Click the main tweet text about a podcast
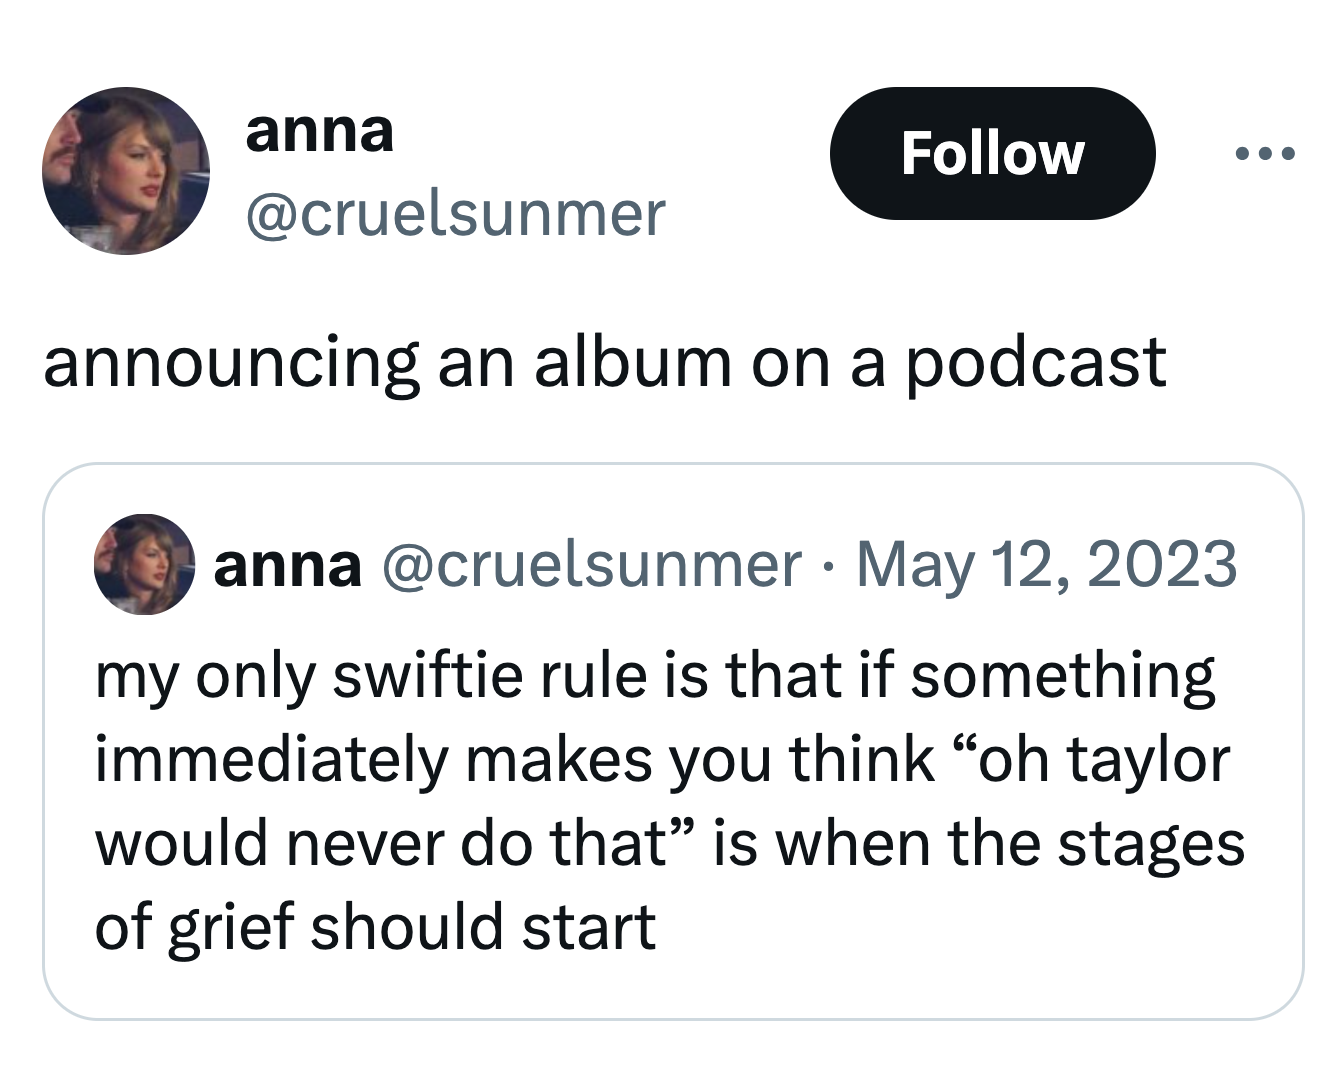 tap(604, 362)
